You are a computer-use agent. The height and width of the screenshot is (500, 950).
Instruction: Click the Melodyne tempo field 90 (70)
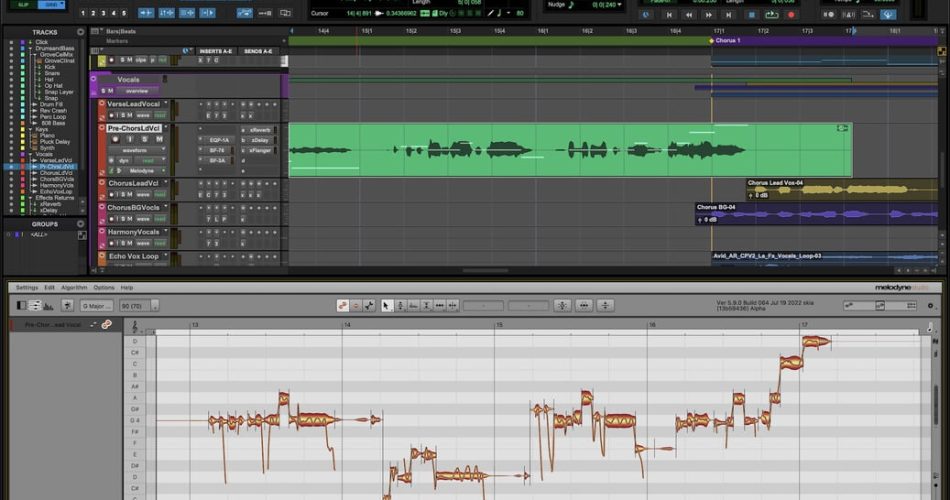point(136,306)
